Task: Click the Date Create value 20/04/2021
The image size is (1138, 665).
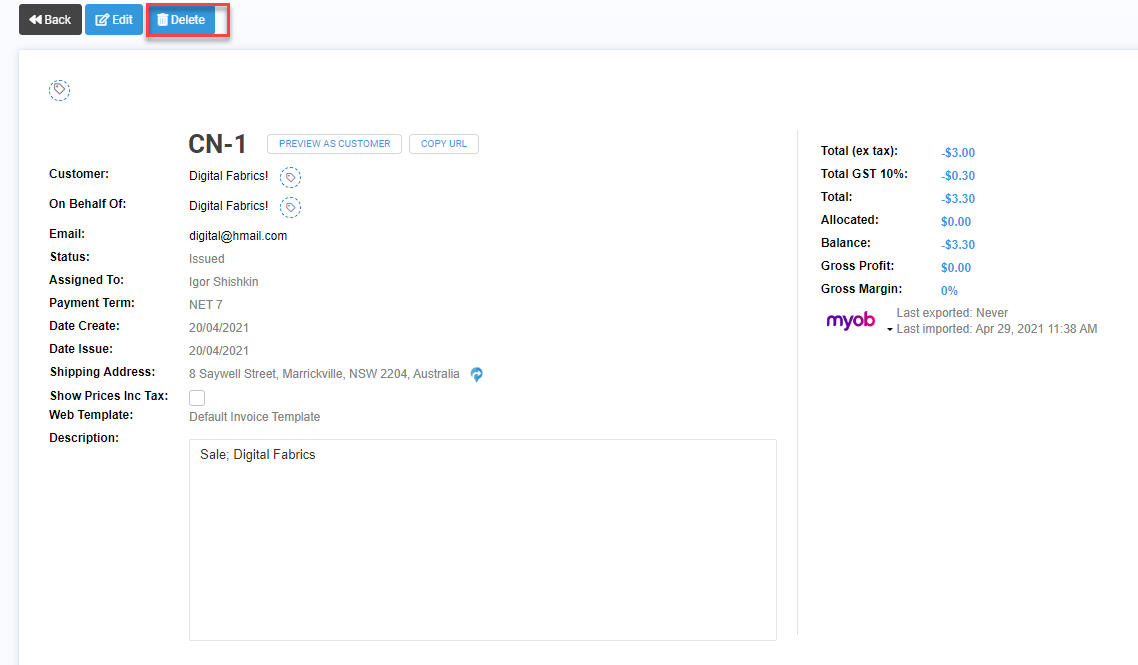Action: pyautogui.click(x=219, y=328)
